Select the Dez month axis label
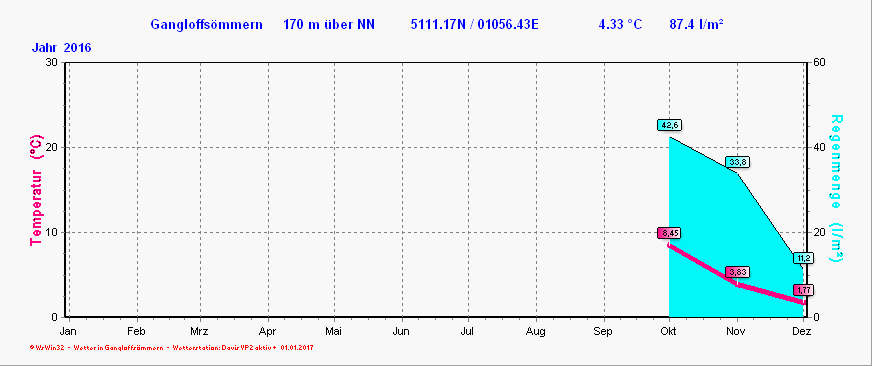Viewport: 872px width, 366px height. click(803, 332)
